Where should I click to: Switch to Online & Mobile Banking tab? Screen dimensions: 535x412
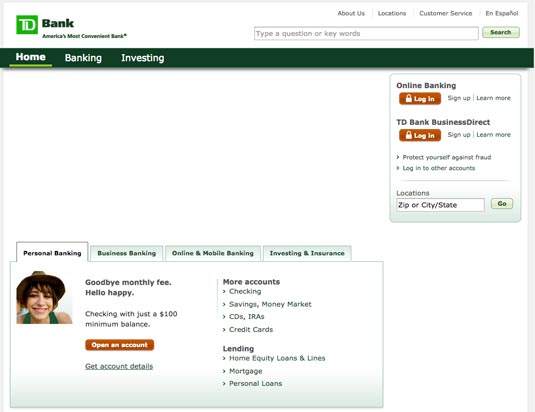pyautogui.click(x=213, y=253)
